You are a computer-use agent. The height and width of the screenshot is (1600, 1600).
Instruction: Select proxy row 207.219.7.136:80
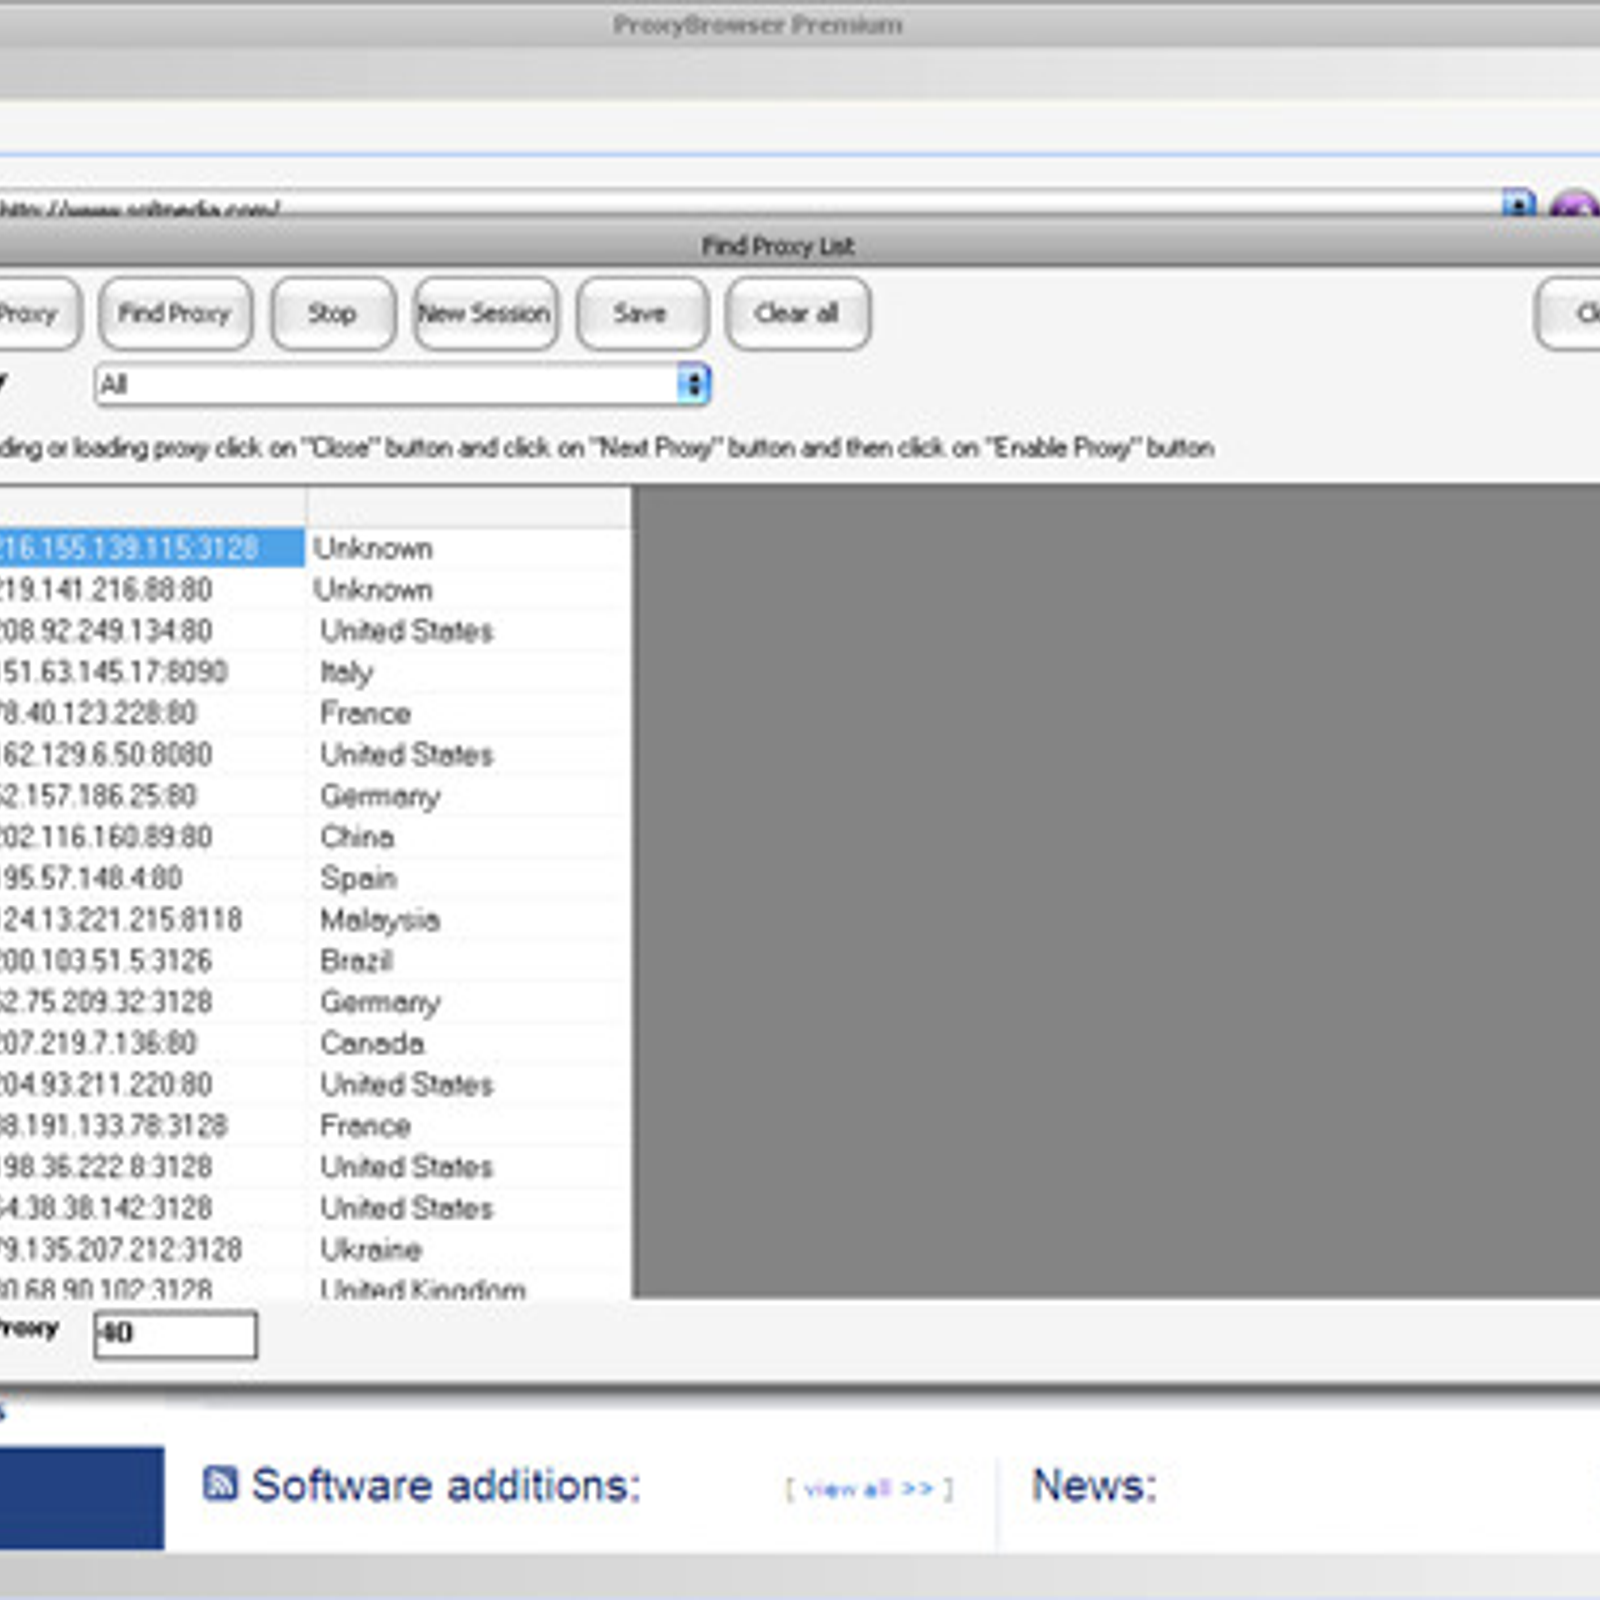pos(315,1043)
